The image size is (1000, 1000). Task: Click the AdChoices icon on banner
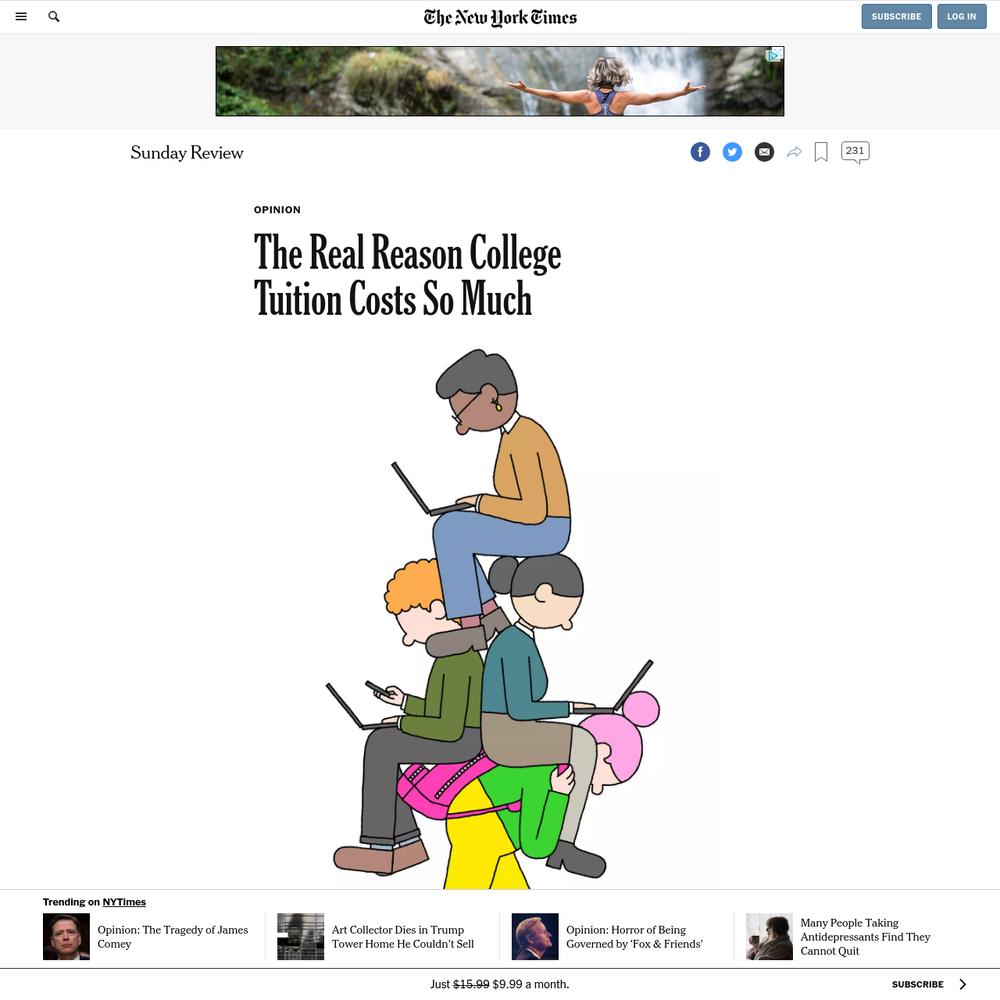[774, 55]
